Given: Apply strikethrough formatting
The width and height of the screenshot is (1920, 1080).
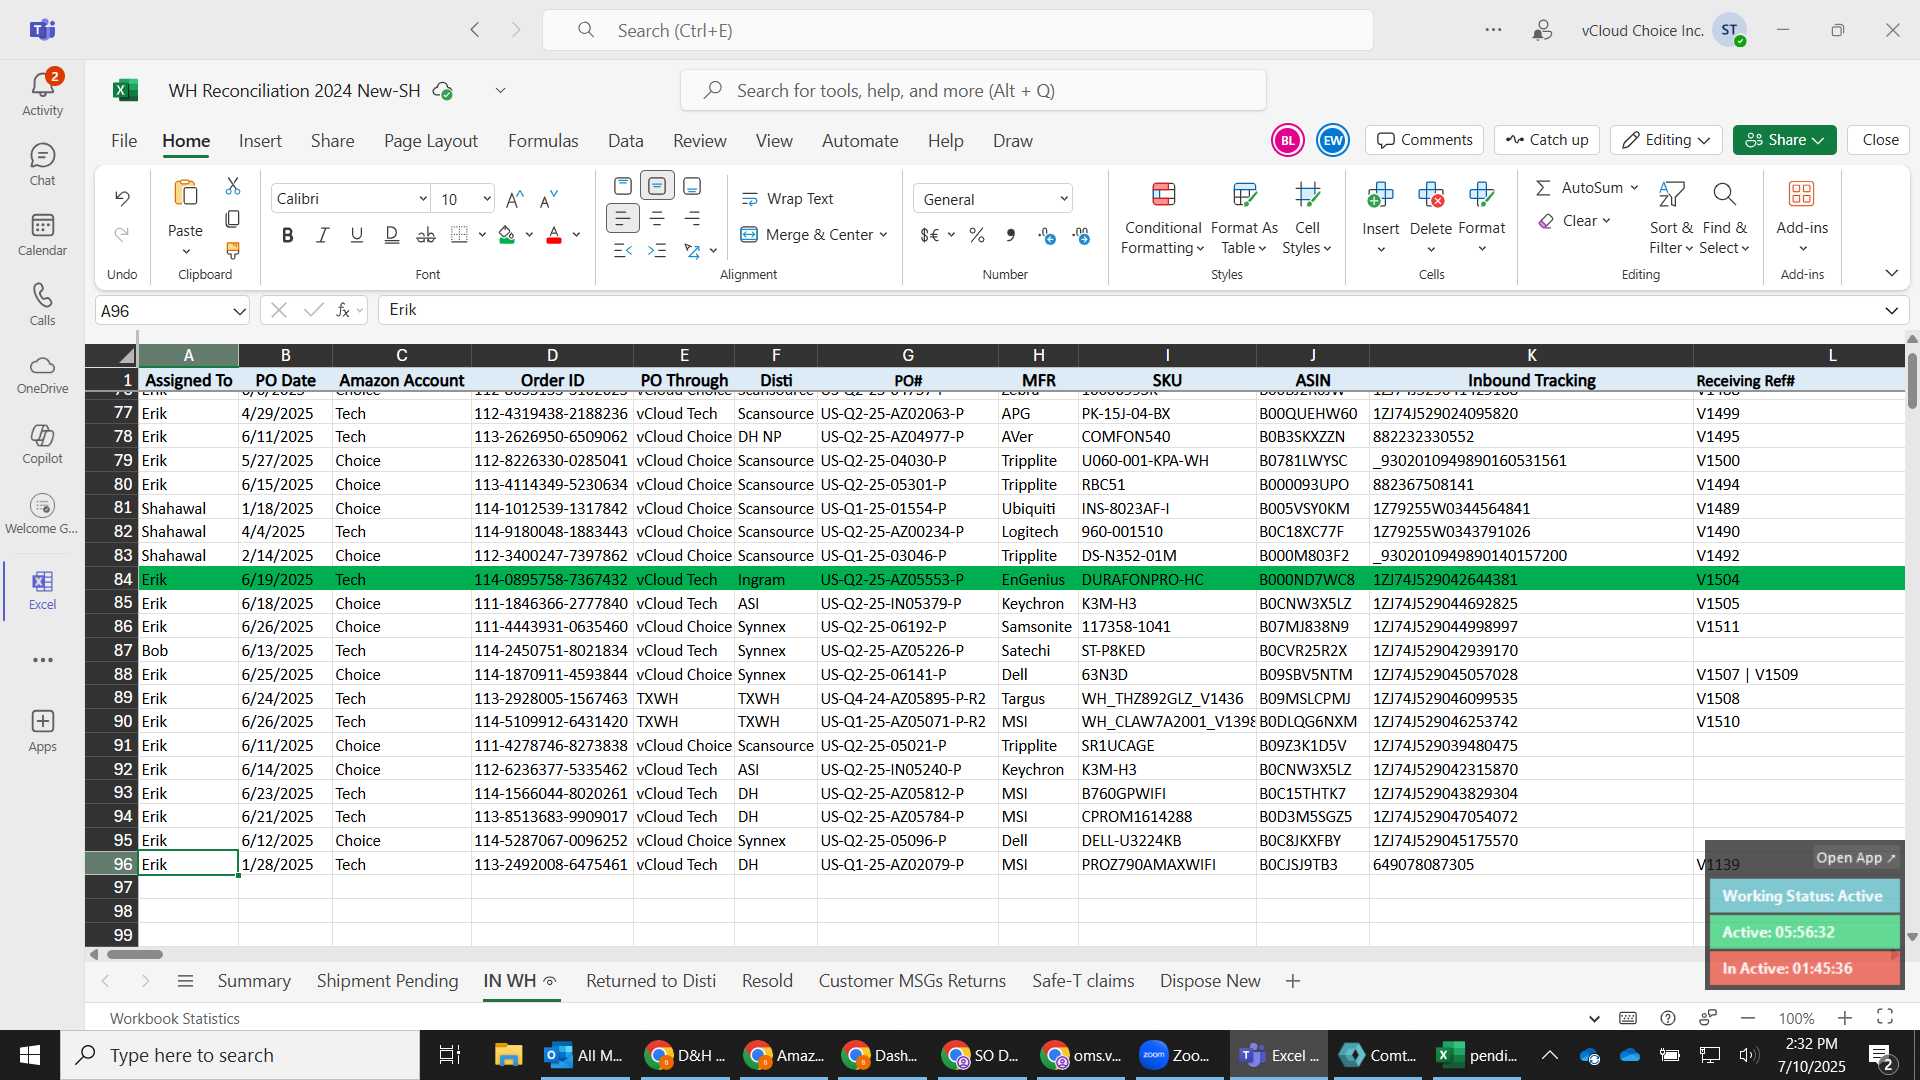Looking at the screenshot, I should 426,235.
